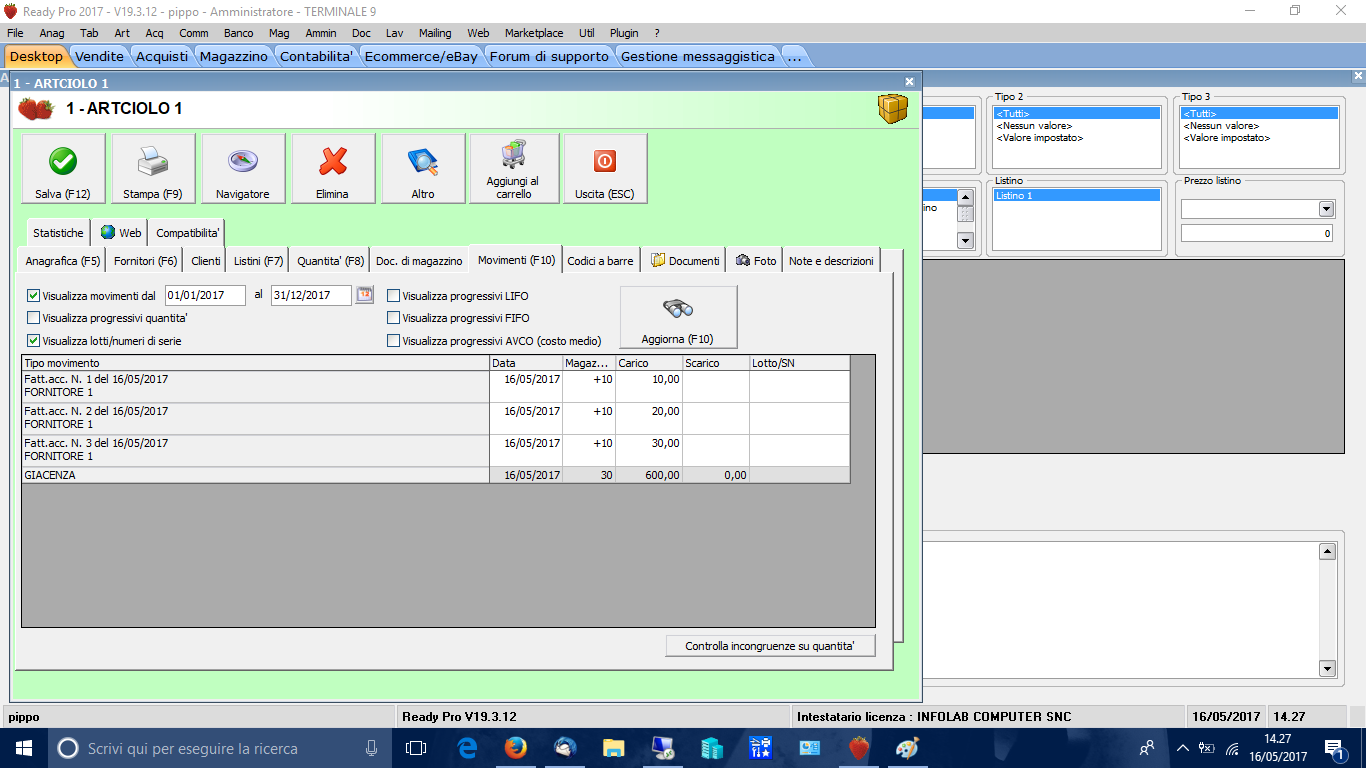Open Task View on taskbar
Viewport: 1366px width, 768px height.
[x=416, y=748]
